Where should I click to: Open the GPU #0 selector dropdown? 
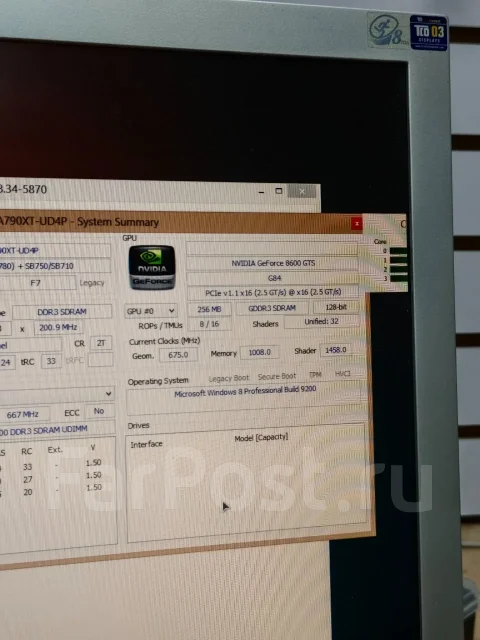(151, 311)
